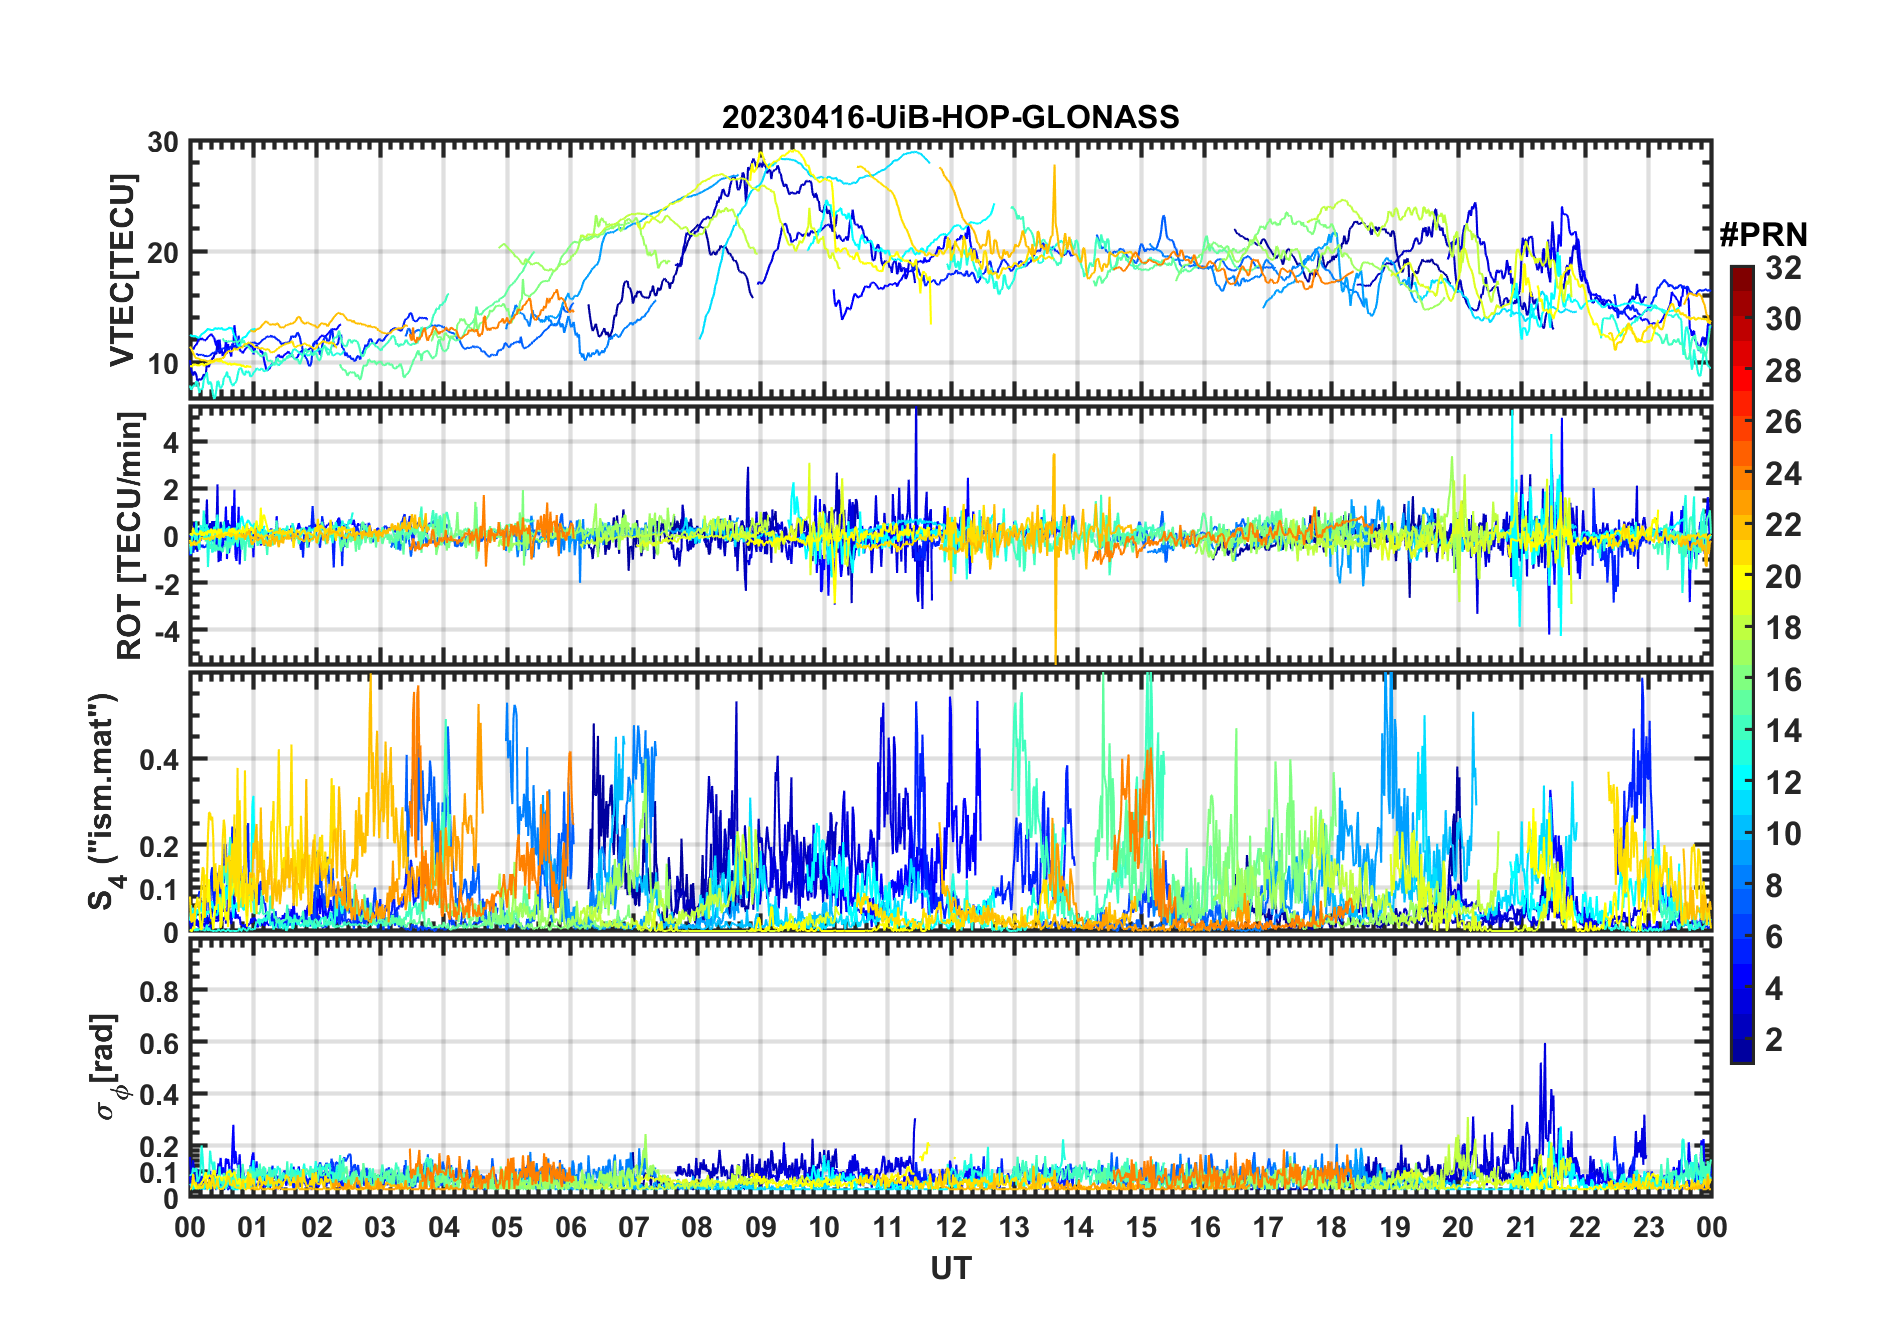Viewport: 1902px width, 1330px height.
Task: Click the PRN colorbar label 12
Action: coord(1783,783)
